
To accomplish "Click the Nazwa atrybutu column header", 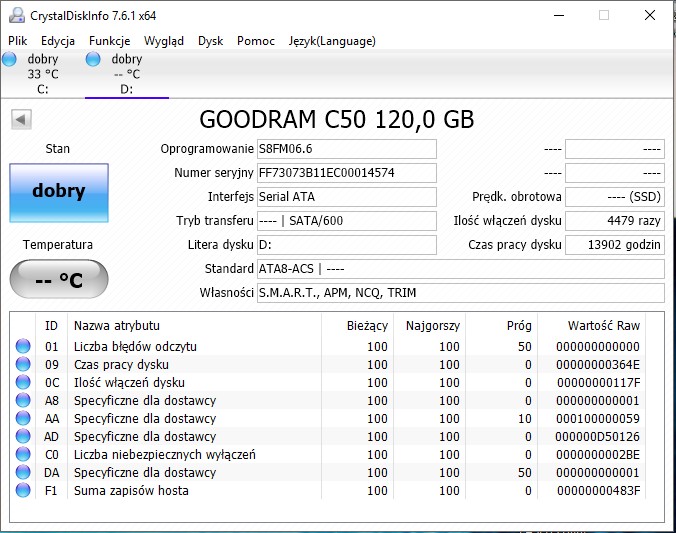I will point(194,326).
